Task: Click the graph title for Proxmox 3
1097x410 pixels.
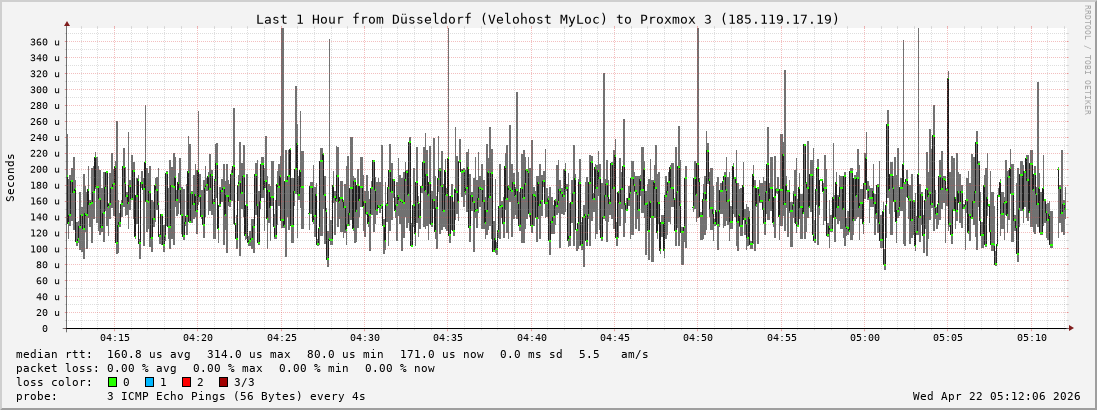Action: point(547,19)
